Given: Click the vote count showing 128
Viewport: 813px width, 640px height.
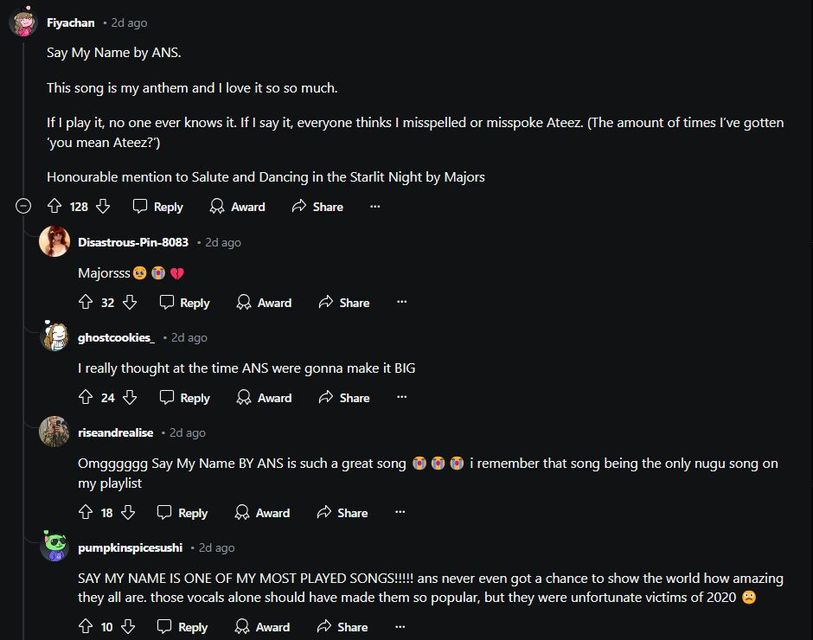Looking at the screenshot, I should point(78,206).
